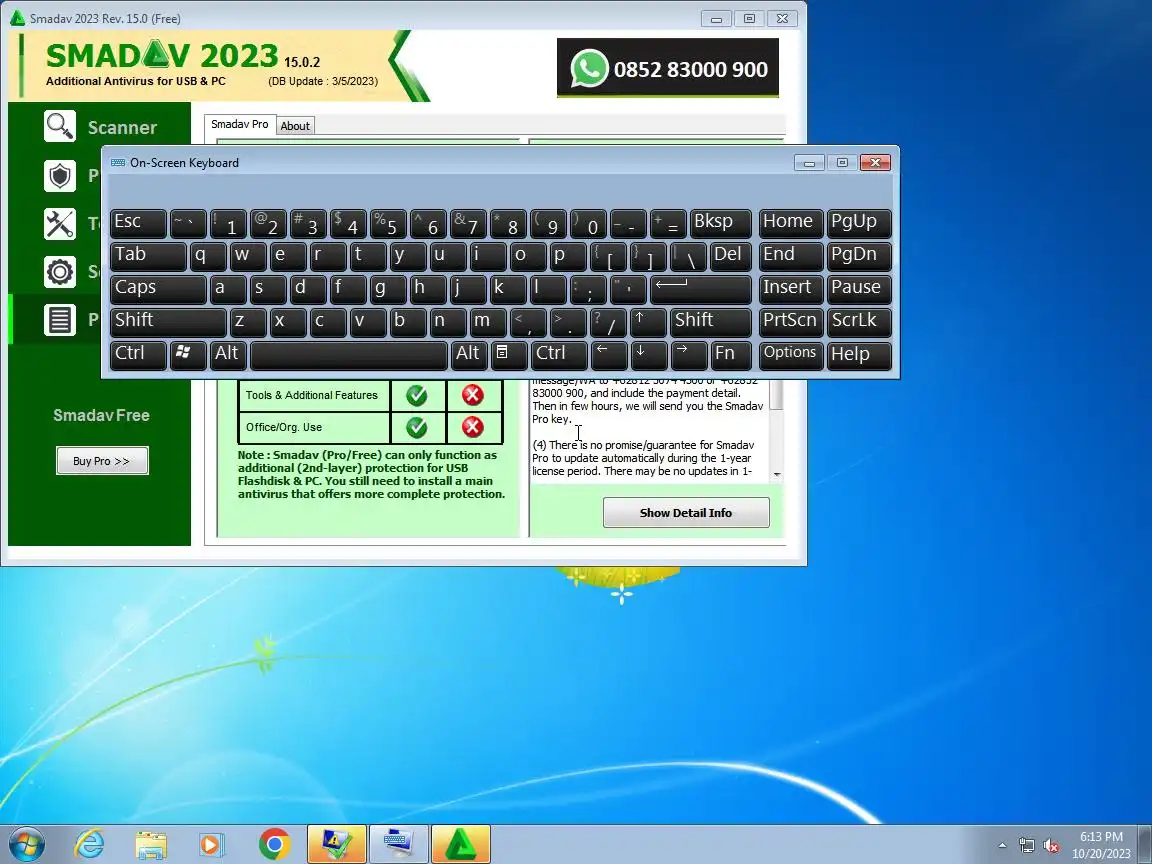
Task: Toggle right Alt key on On-Screen Keyboard
Action: tap(469, 354)
